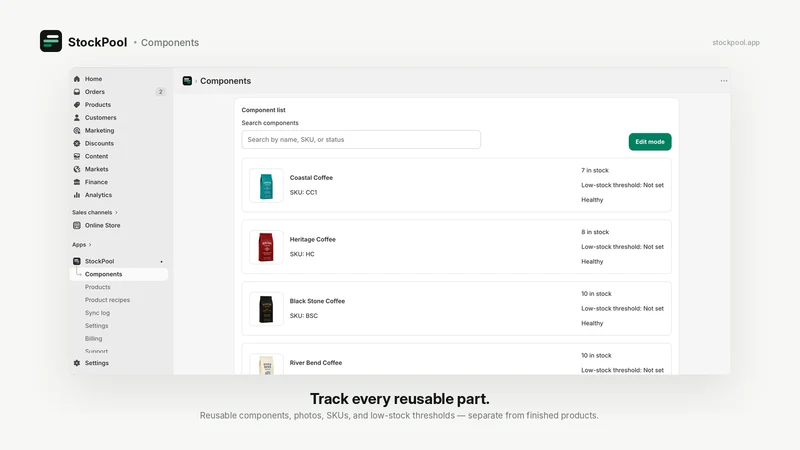Open Products under StockPool app
Screen dimensions: 800x450
[x=97, y=287]
